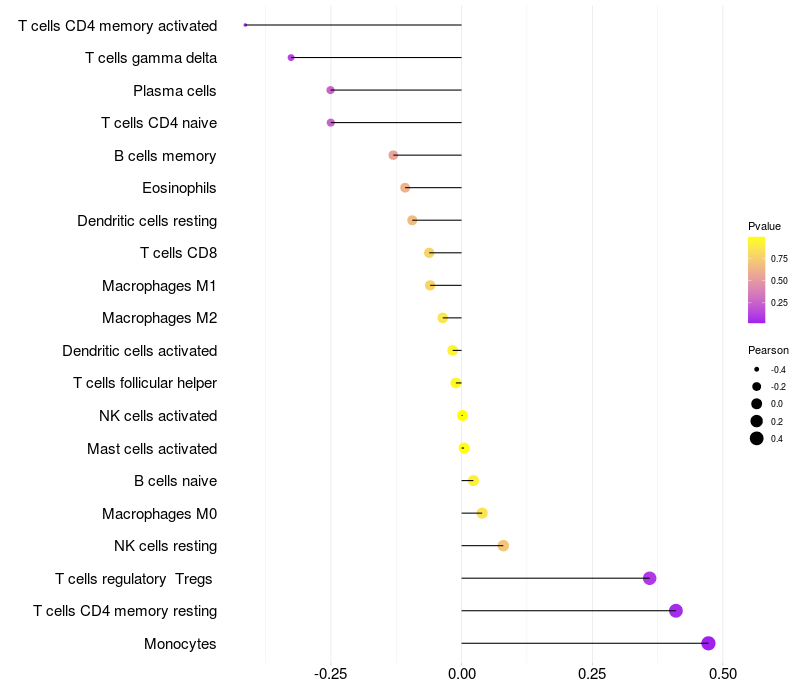Click the Monocytes data point dot
800x700 pixels.
(x=708, y=643)
